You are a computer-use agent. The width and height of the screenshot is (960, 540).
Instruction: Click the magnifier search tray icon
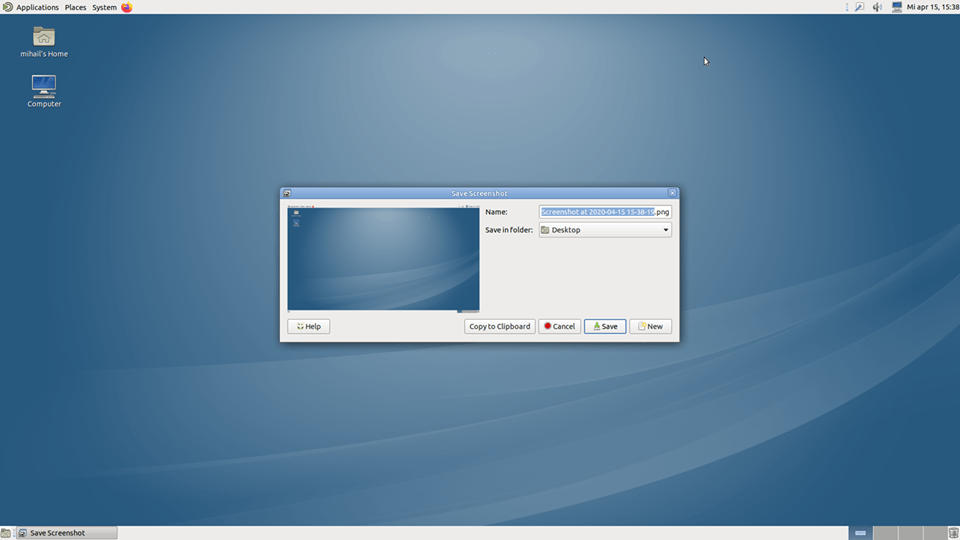(x=859, y=7)
